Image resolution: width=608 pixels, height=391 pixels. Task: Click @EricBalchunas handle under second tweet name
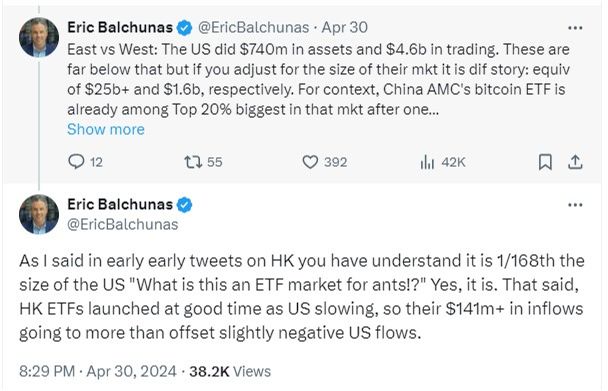coord(123,224)
